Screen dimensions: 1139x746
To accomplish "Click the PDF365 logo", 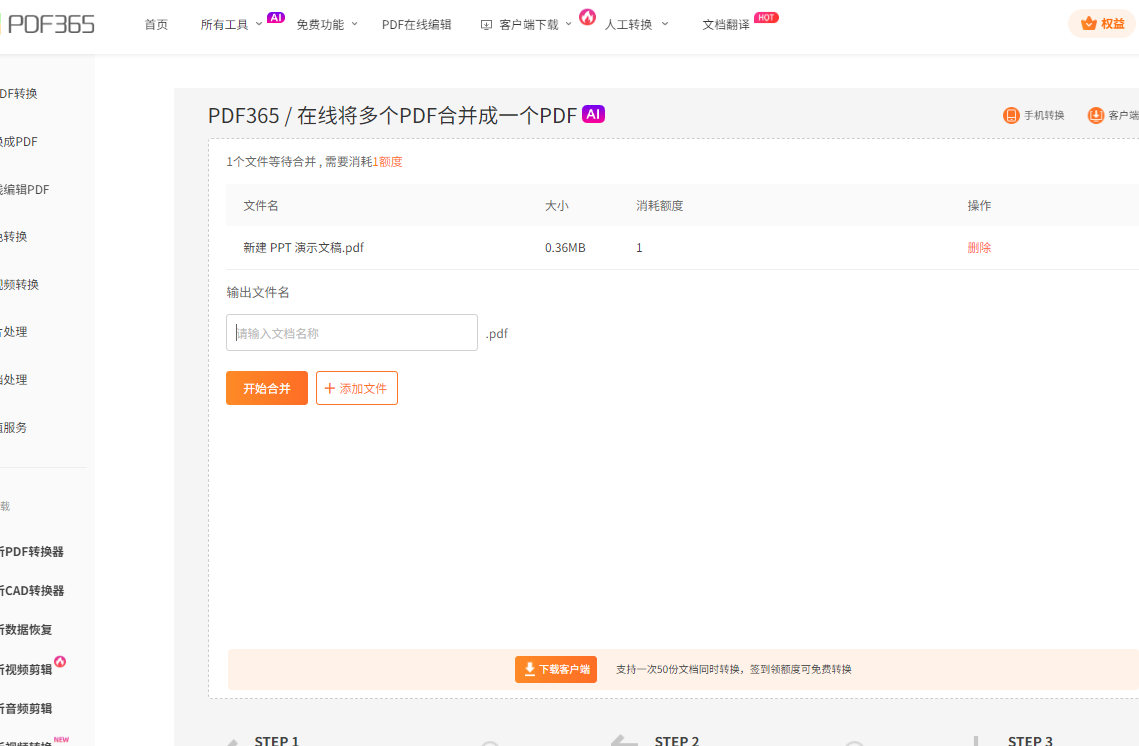I will coord(49,24).
